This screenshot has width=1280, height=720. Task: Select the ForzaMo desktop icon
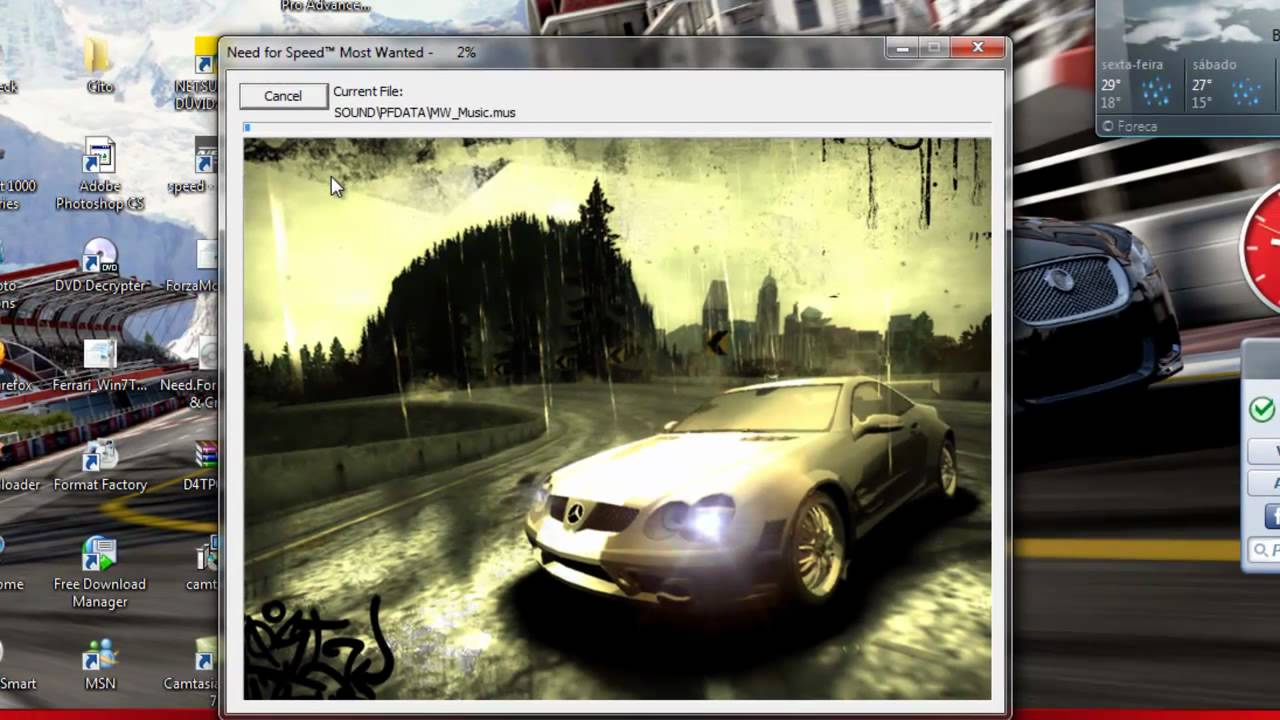pos(194,266)
